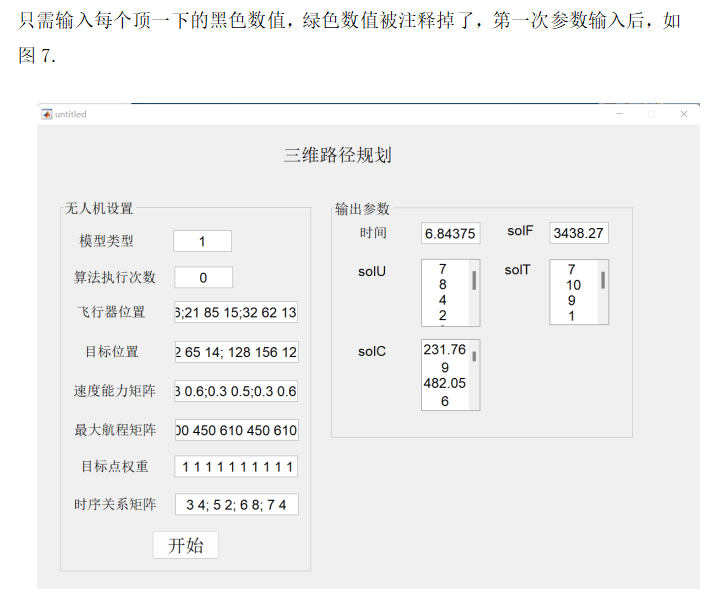Click the 时间 label
This screenshot has height=604, width=717.
(373, 233)
